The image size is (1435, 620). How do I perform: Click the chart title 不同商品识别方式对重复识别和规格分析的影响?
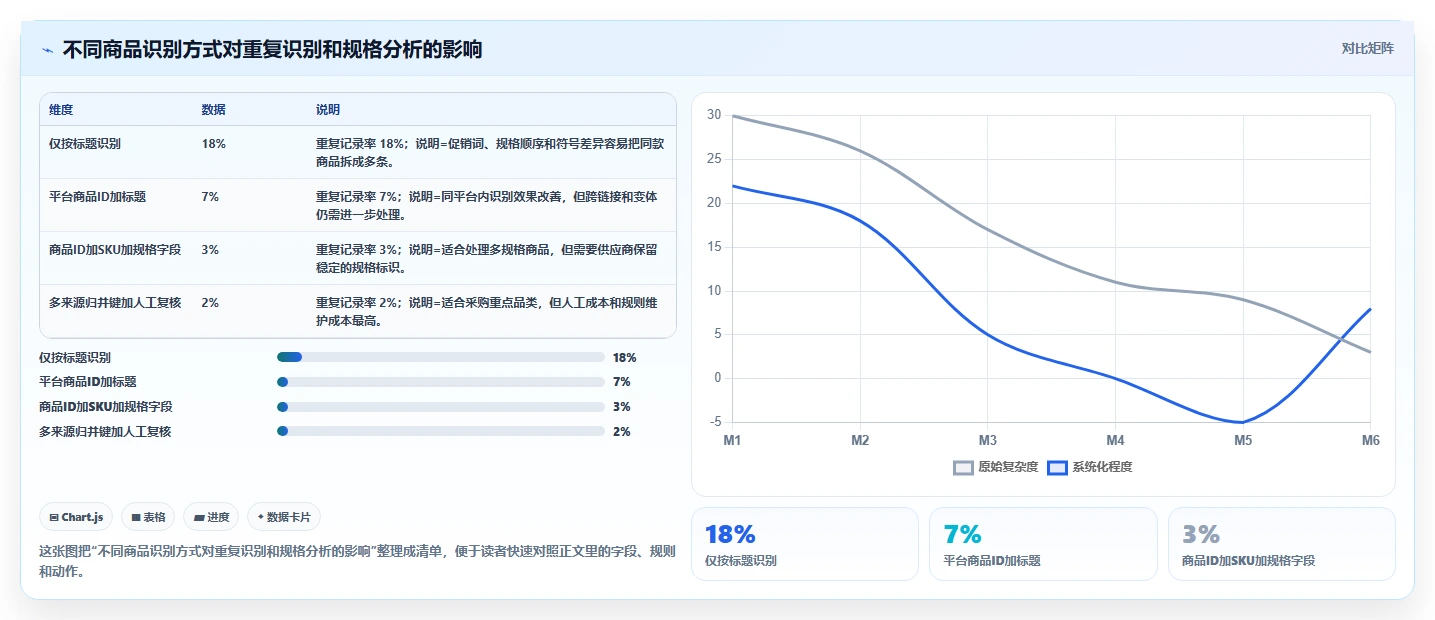pyautogui.click(x=272, y=49)
